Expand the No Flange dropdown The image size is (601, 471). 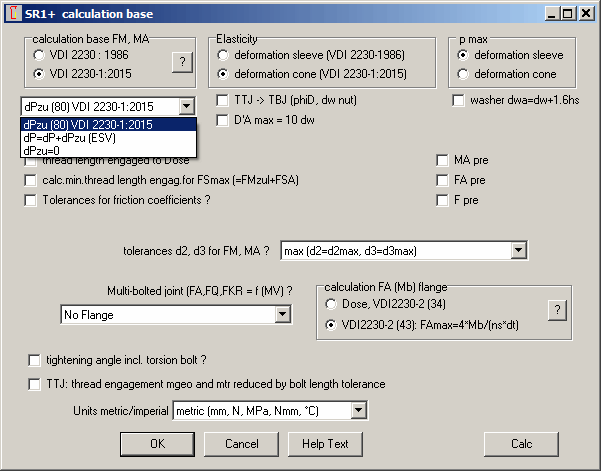pos(283,315)
